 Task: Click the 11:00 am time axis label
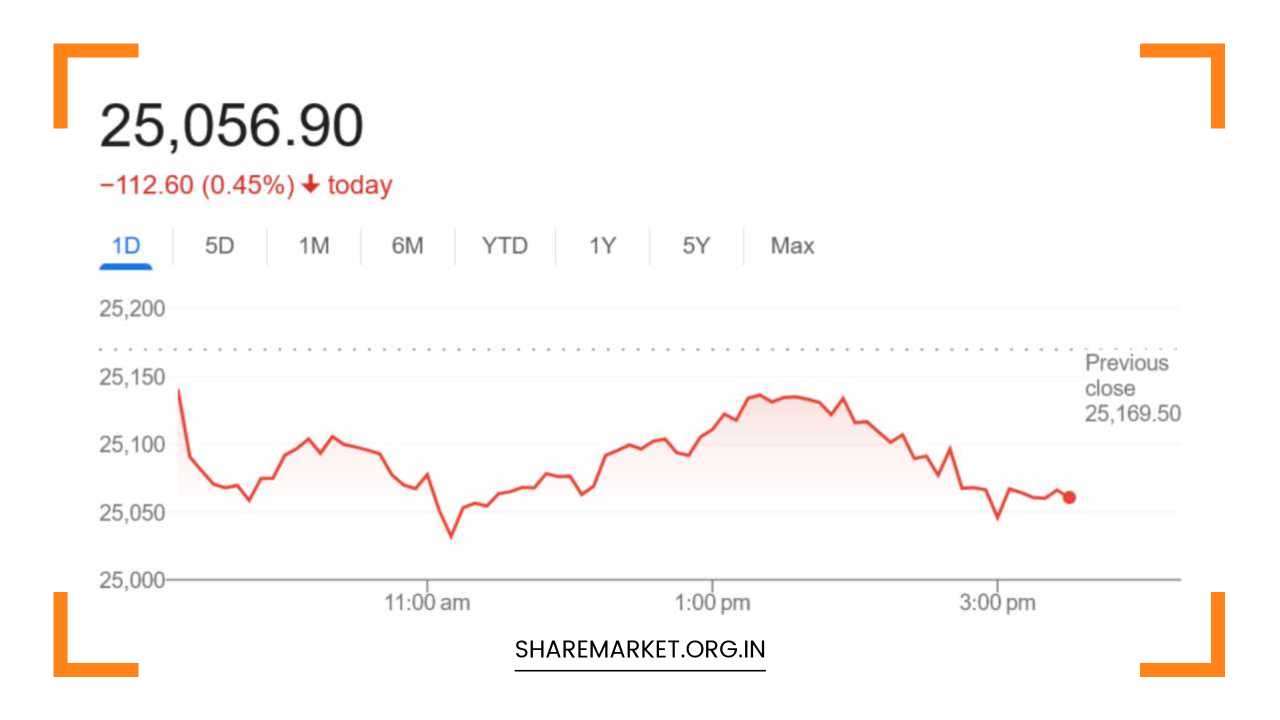click(x=428, y=603)
